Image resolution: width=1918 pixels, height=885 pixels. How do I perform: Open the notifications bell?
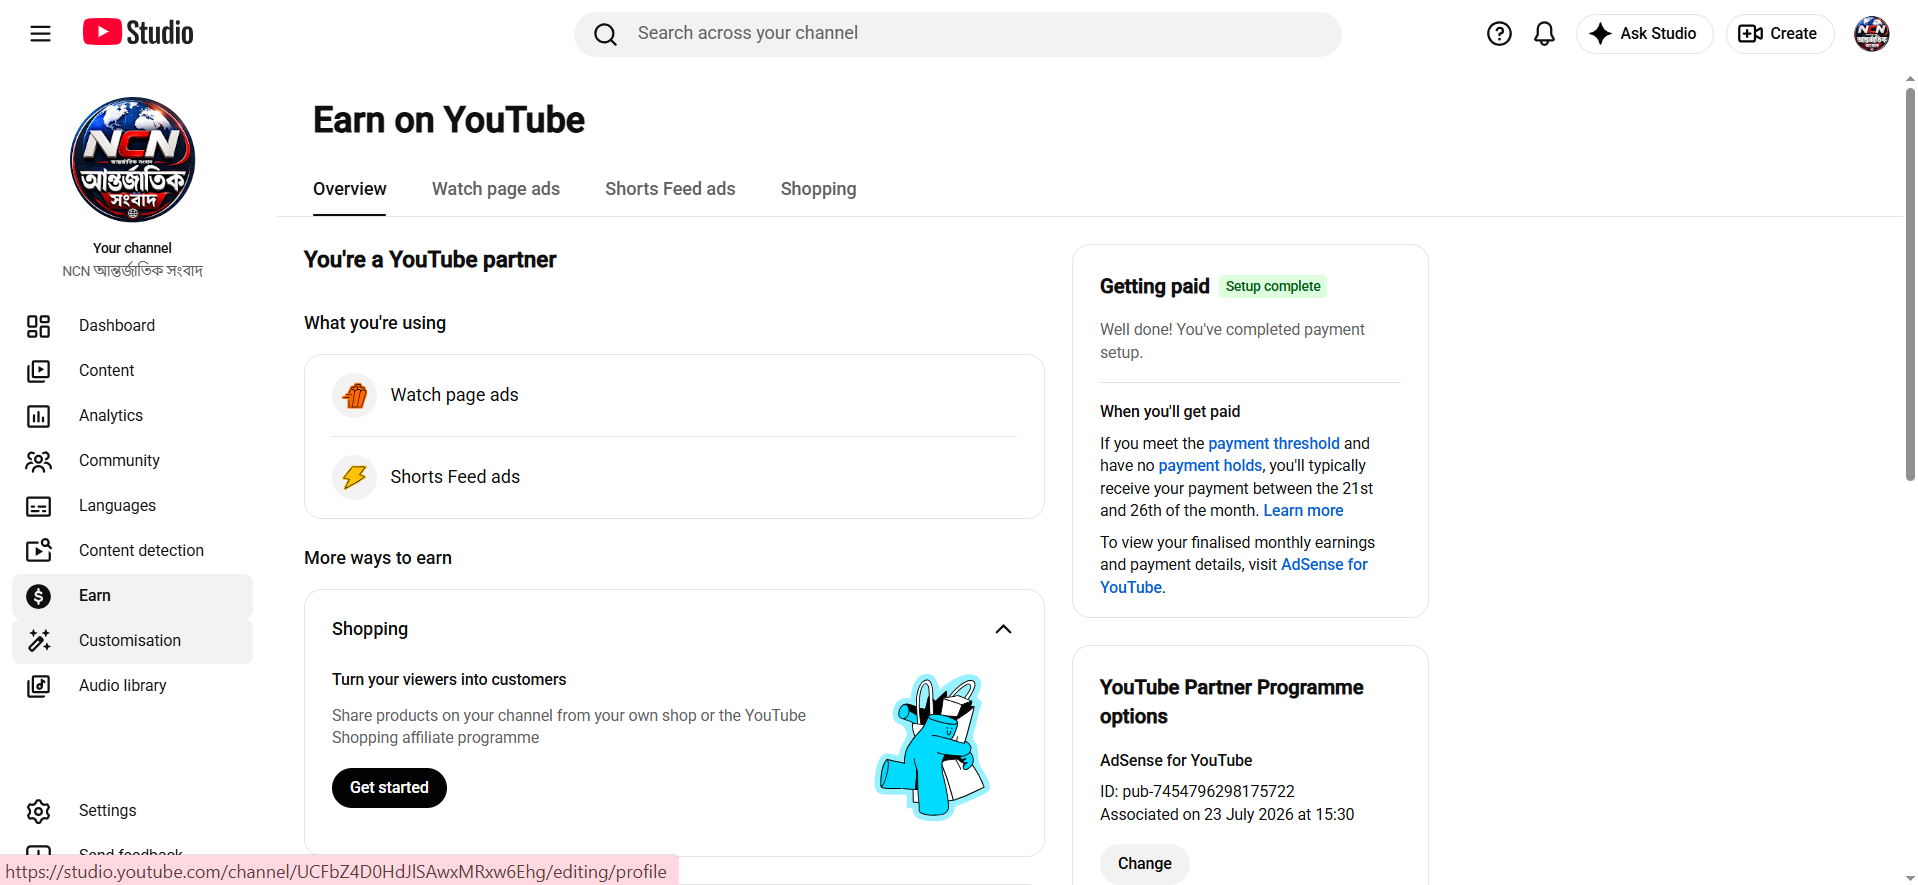[x=1544, y=34]
